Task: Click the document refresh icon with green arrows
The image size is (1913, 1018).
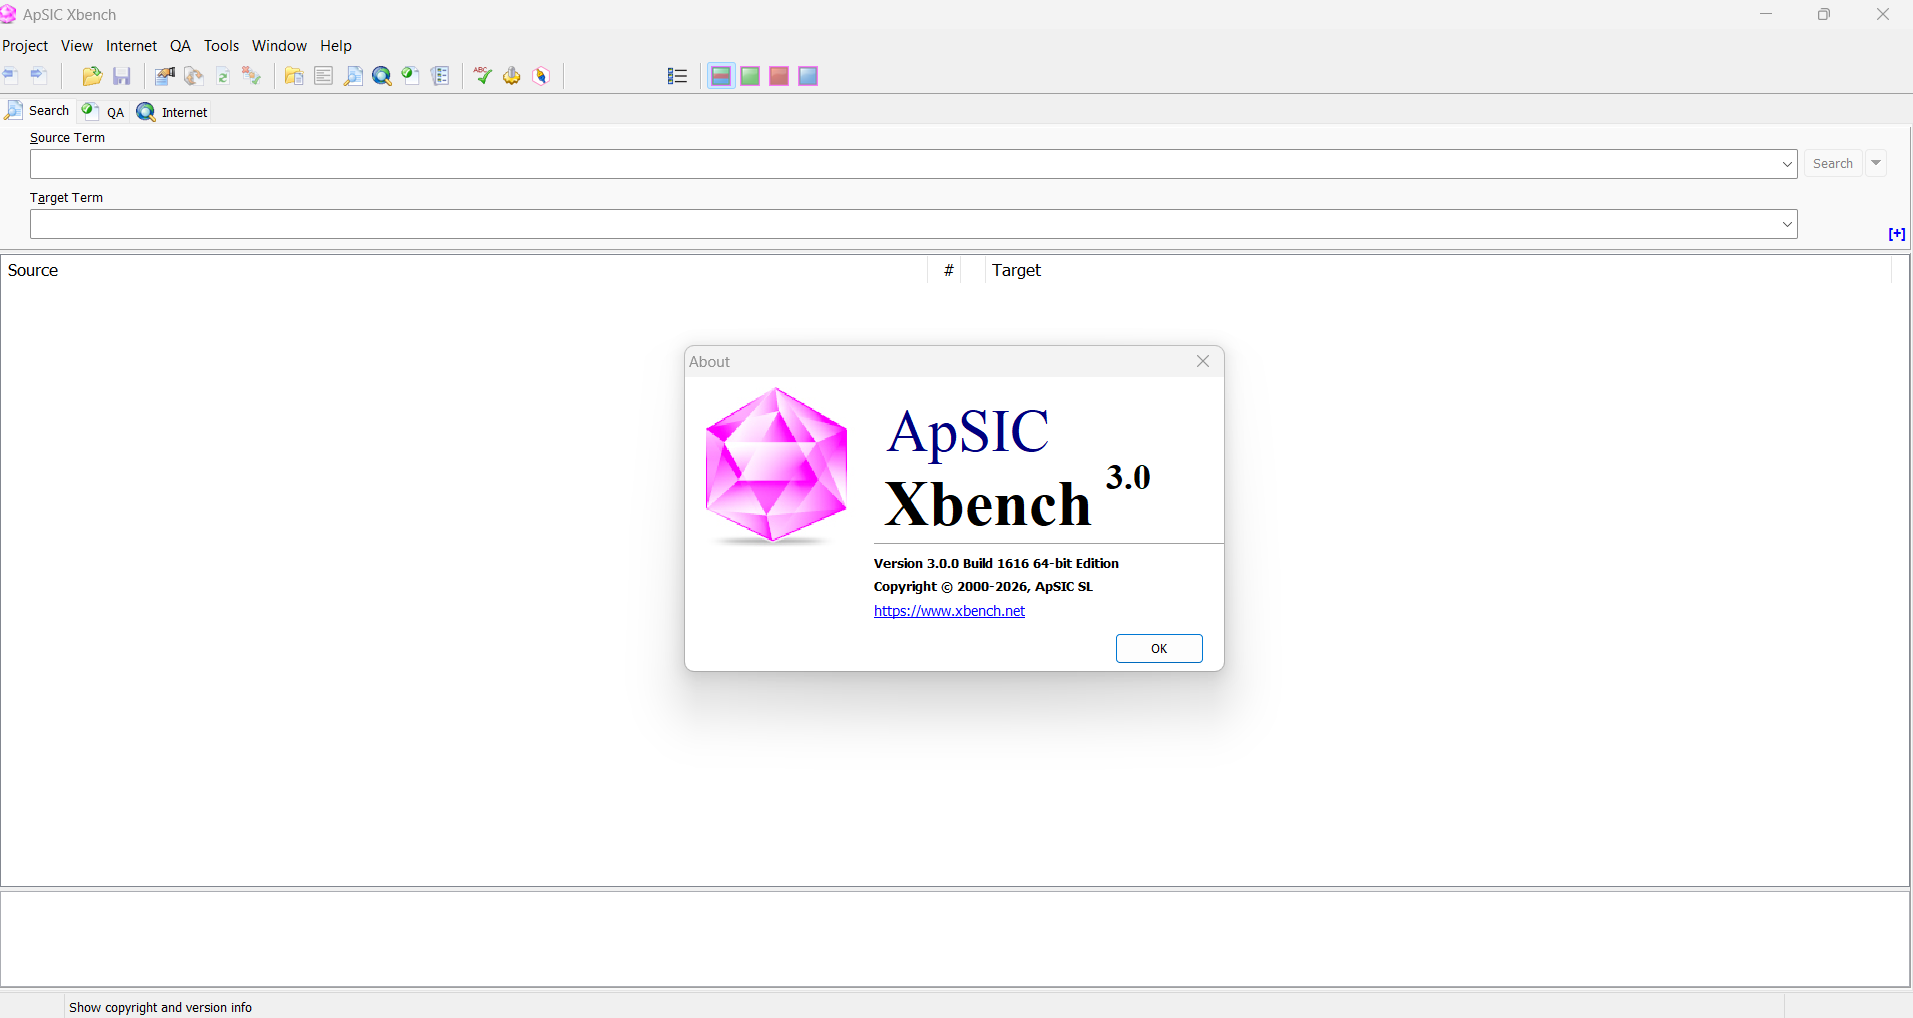Action: (223, 76)
